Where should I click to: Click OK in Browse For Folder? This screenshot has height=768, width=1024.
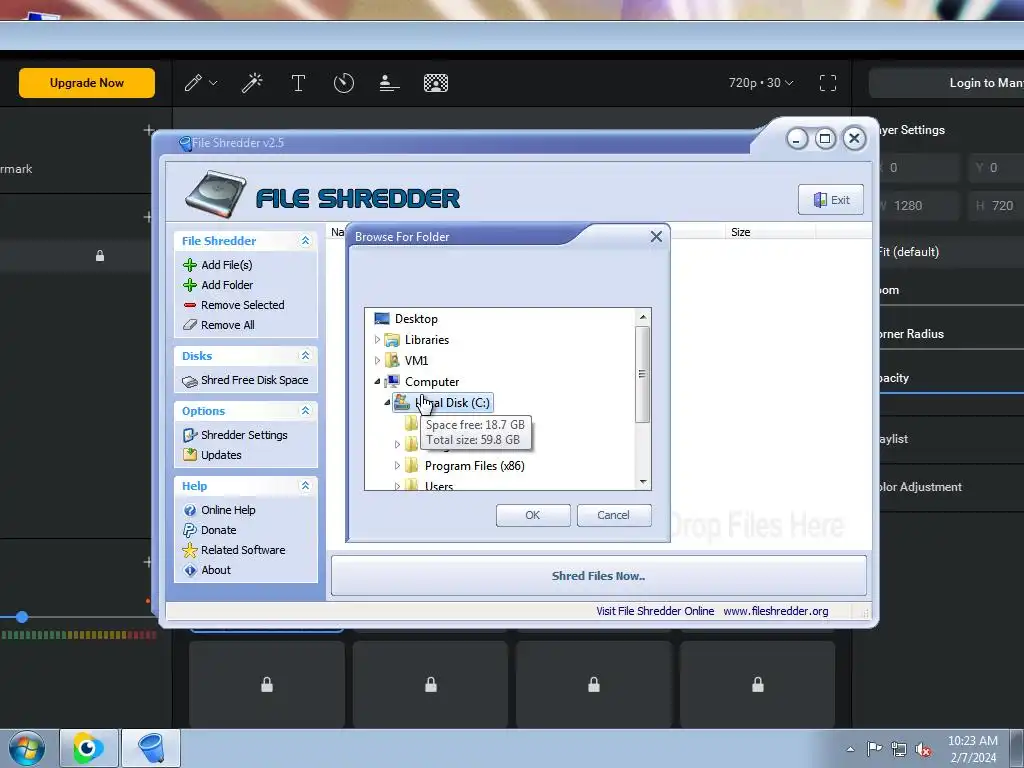pyautogui.click(x=533, y=515)
